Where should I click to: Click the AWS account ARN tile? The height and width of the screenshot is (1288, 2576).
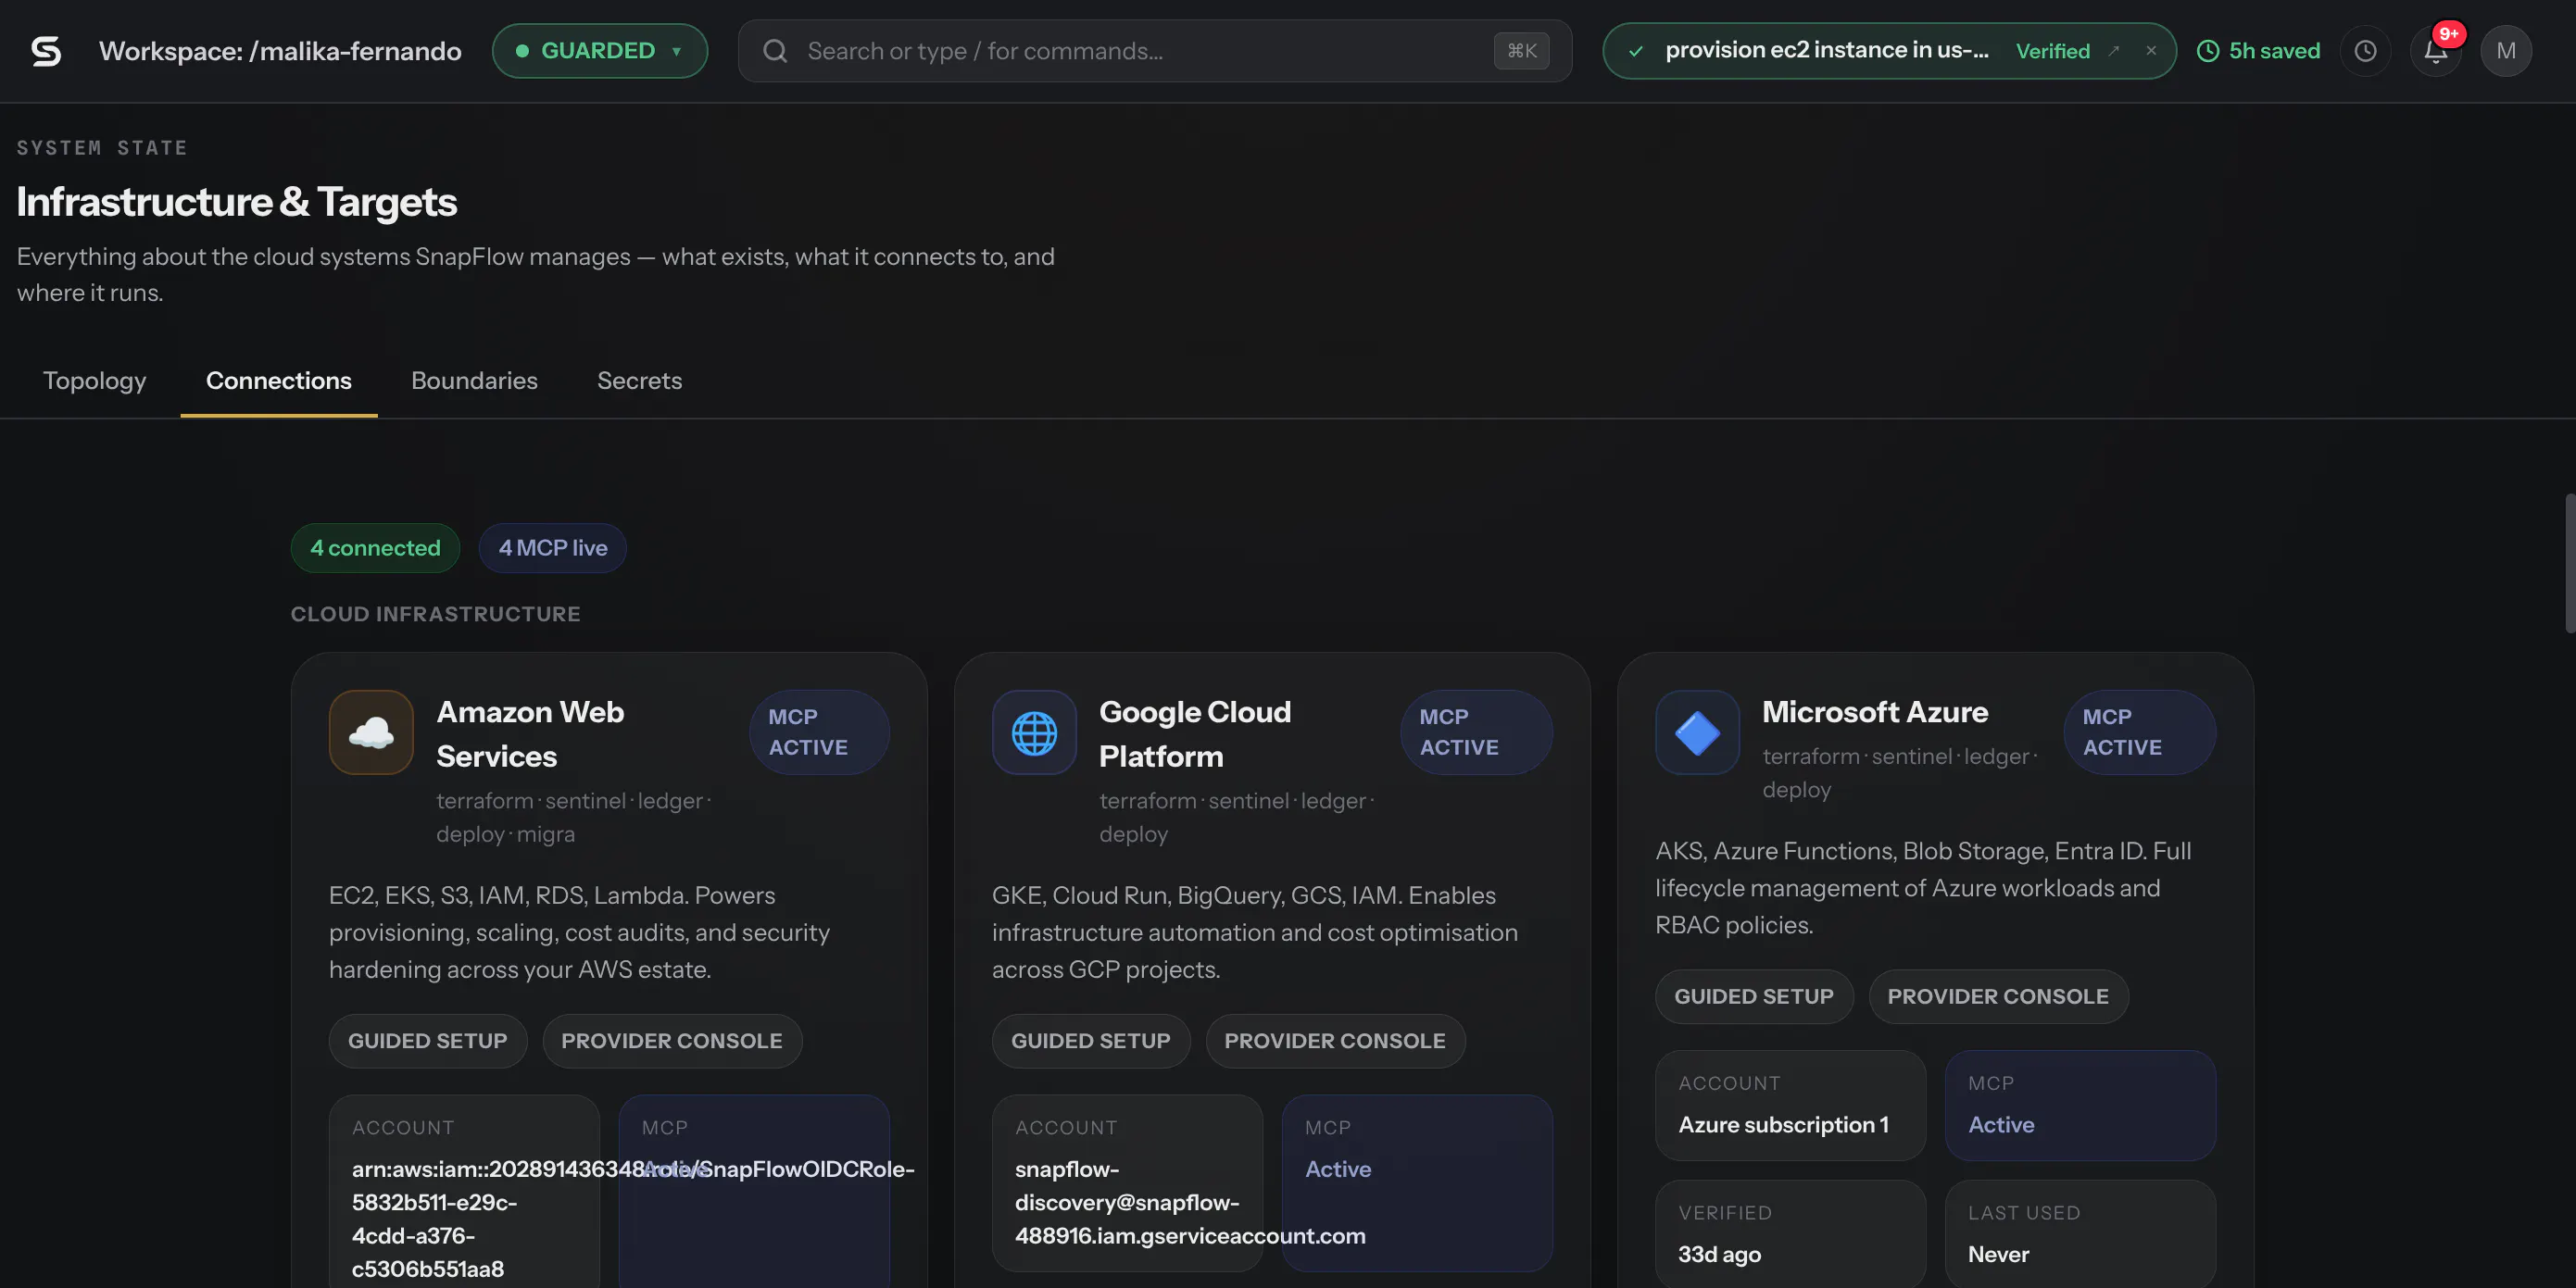pyautogui.click(x=464, y=1191)
